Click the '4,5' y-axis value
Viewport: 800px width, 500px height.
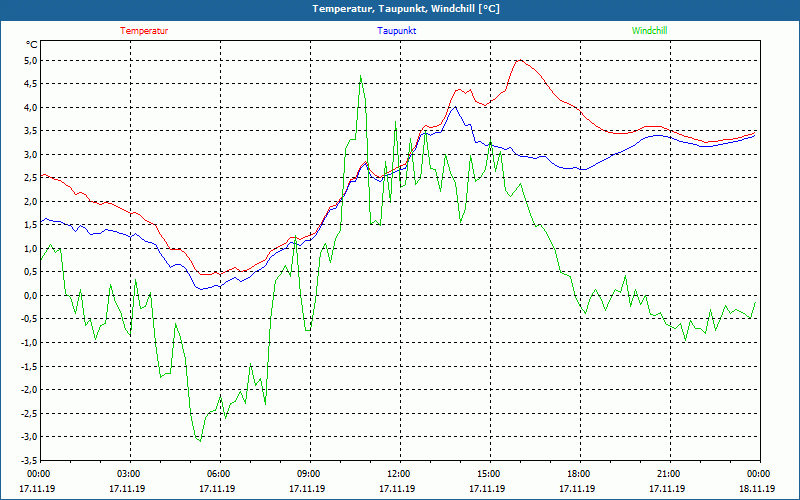[31, 84]
